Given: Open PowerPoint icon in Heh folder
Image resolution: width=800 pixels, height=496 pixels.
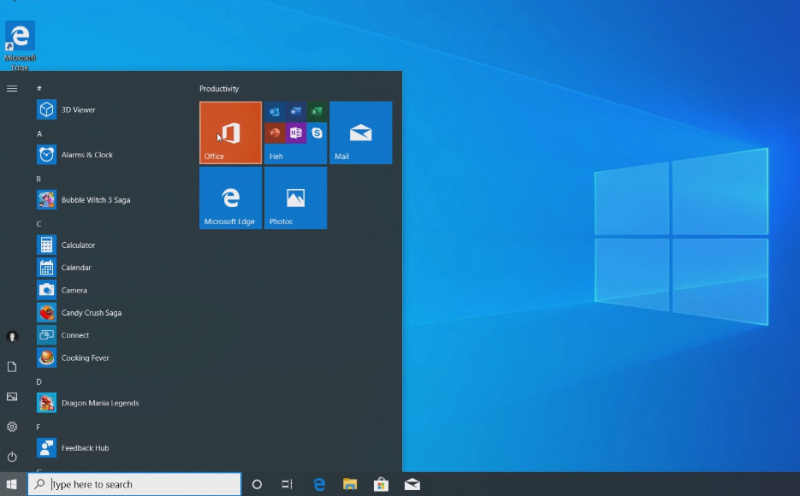Looking at the screenshot, I should [x=274, y=133].
